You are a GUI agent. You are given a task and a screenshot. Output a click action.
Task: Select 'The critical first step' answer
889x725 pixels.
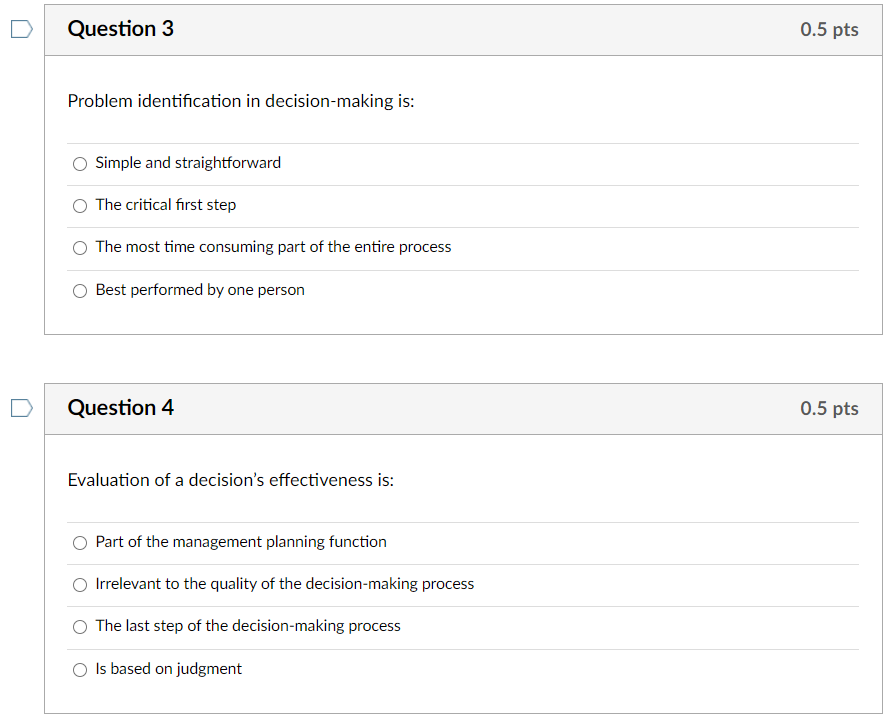pos(79,205)
